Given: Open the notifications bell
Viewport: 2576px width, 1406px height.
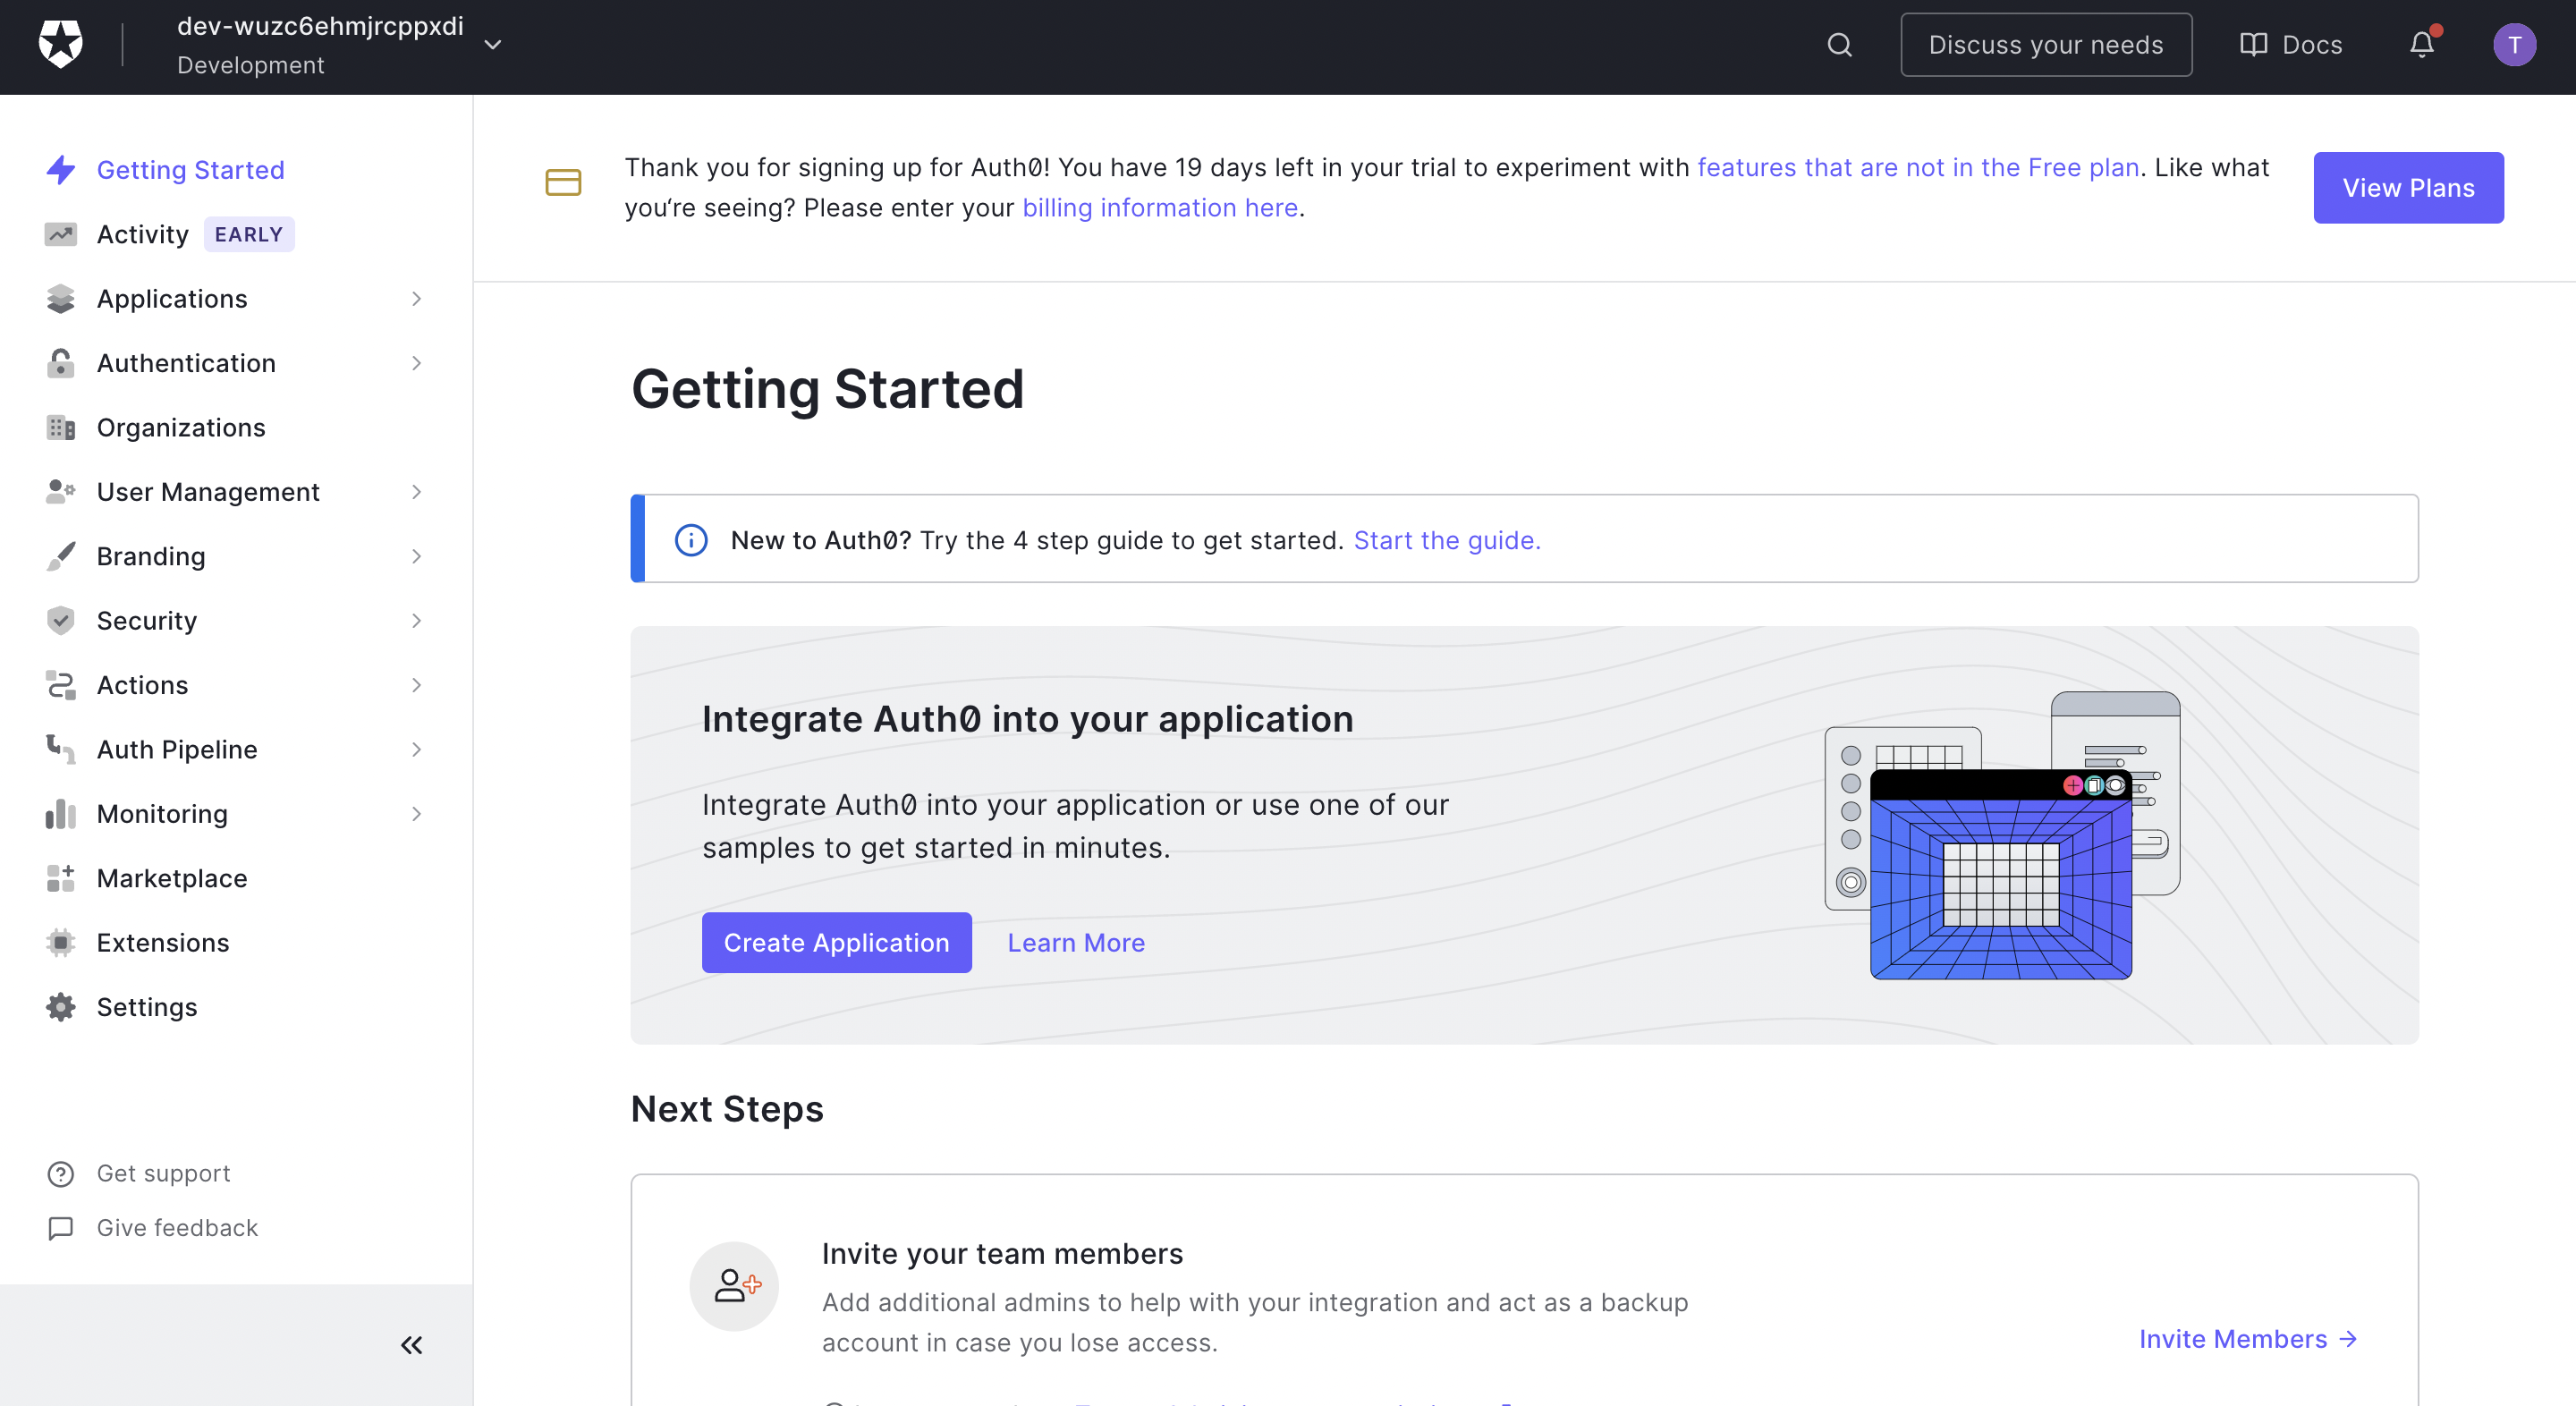Looking at the screenshot, I should (x=2421, y=45).
